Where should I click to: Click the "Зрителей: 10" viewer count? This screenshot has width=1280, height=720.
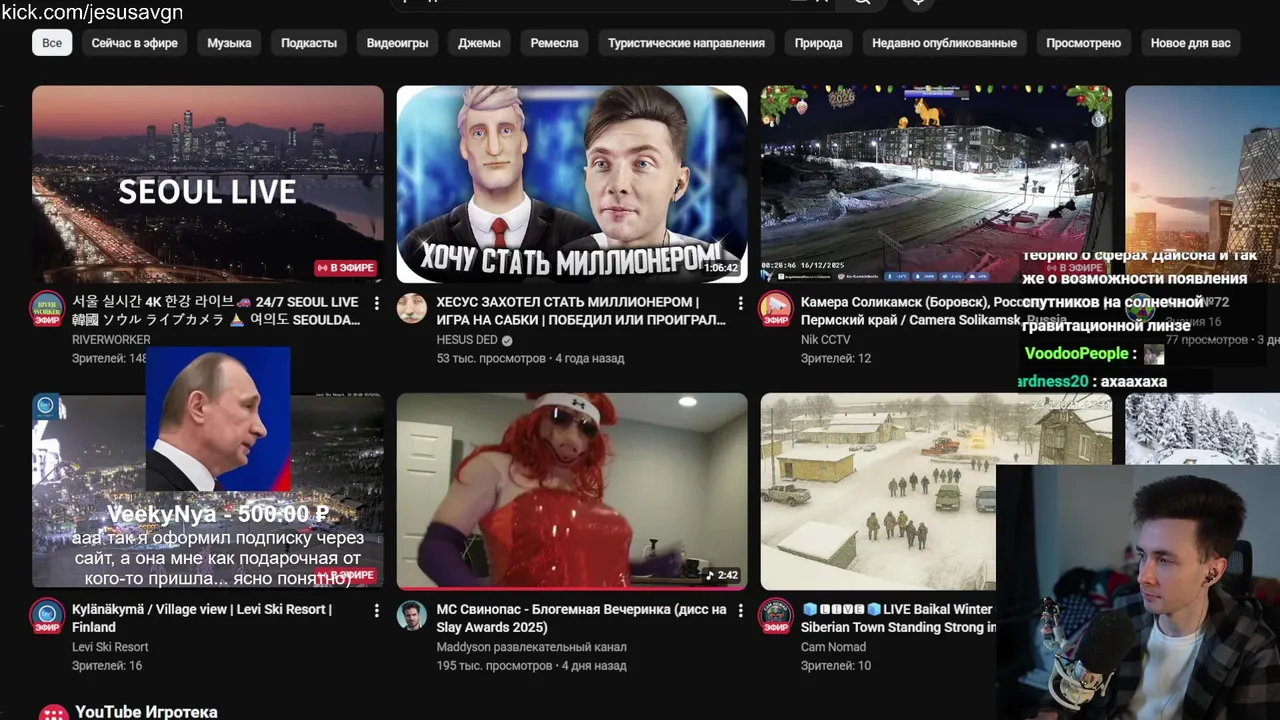[836, 665]
